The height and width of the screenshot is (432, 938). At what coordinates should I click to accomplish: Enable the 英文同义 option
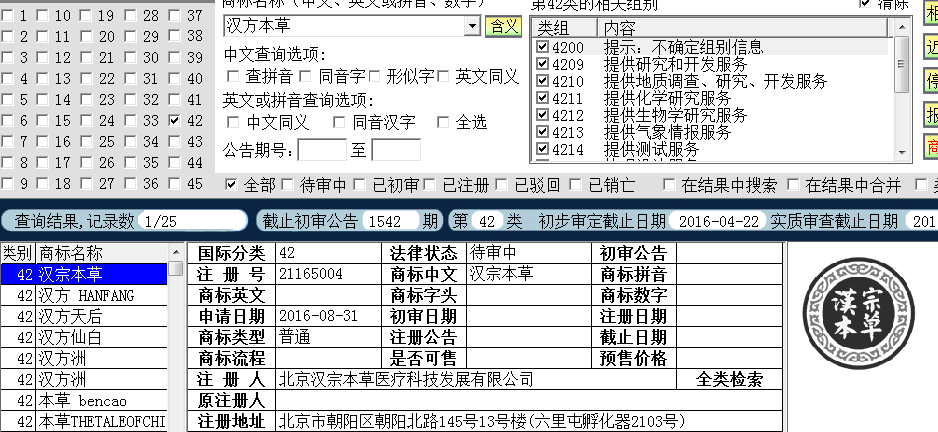[443, 76]
